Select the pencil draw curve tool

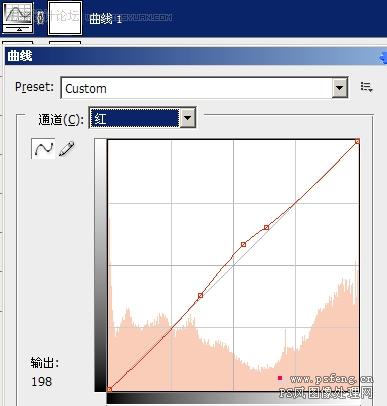click(x=66, y=149)
